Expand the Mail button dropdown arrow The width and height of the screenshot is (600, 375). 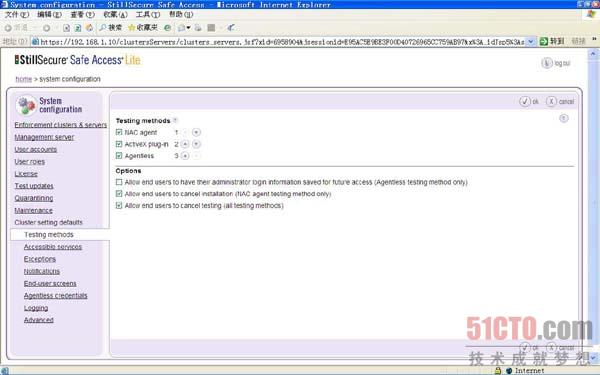pyautogui.click(x=188, y=28)
